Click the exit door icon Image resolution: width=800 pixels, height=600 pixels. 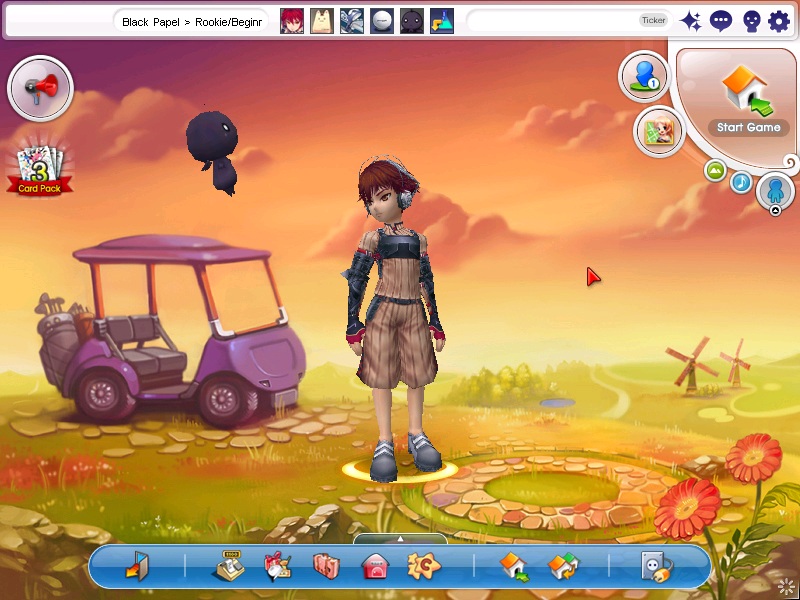[x=136, y=565]
